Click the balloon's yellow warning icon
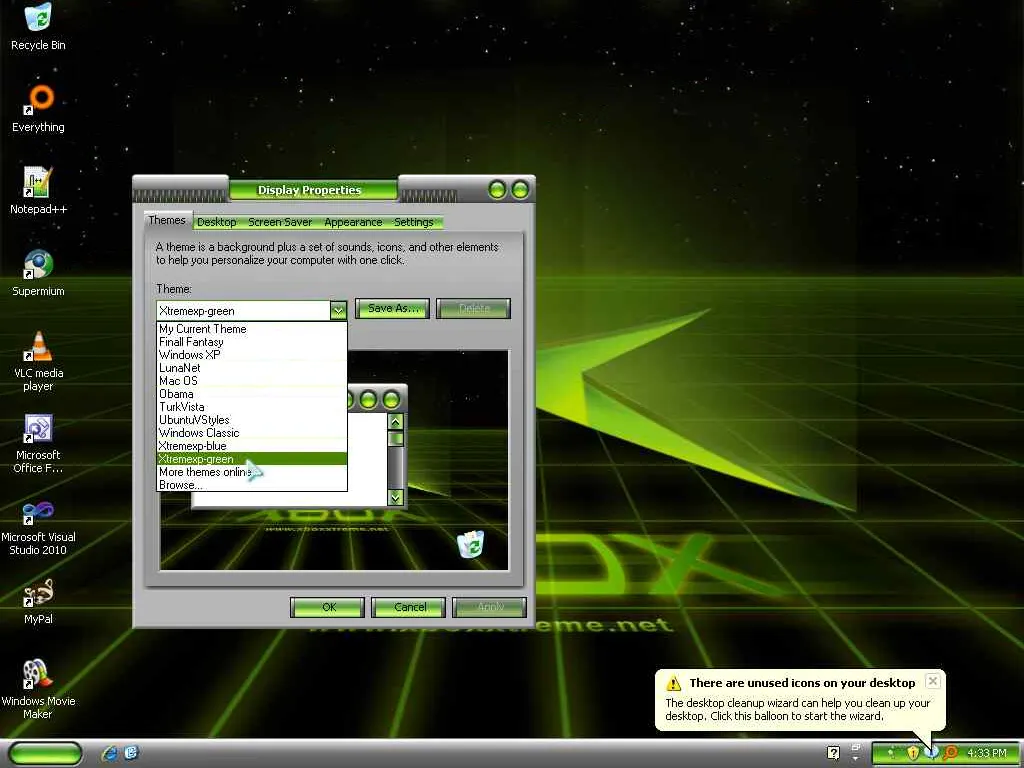Screen dimensions: 1024x768 tap(673, 683)
